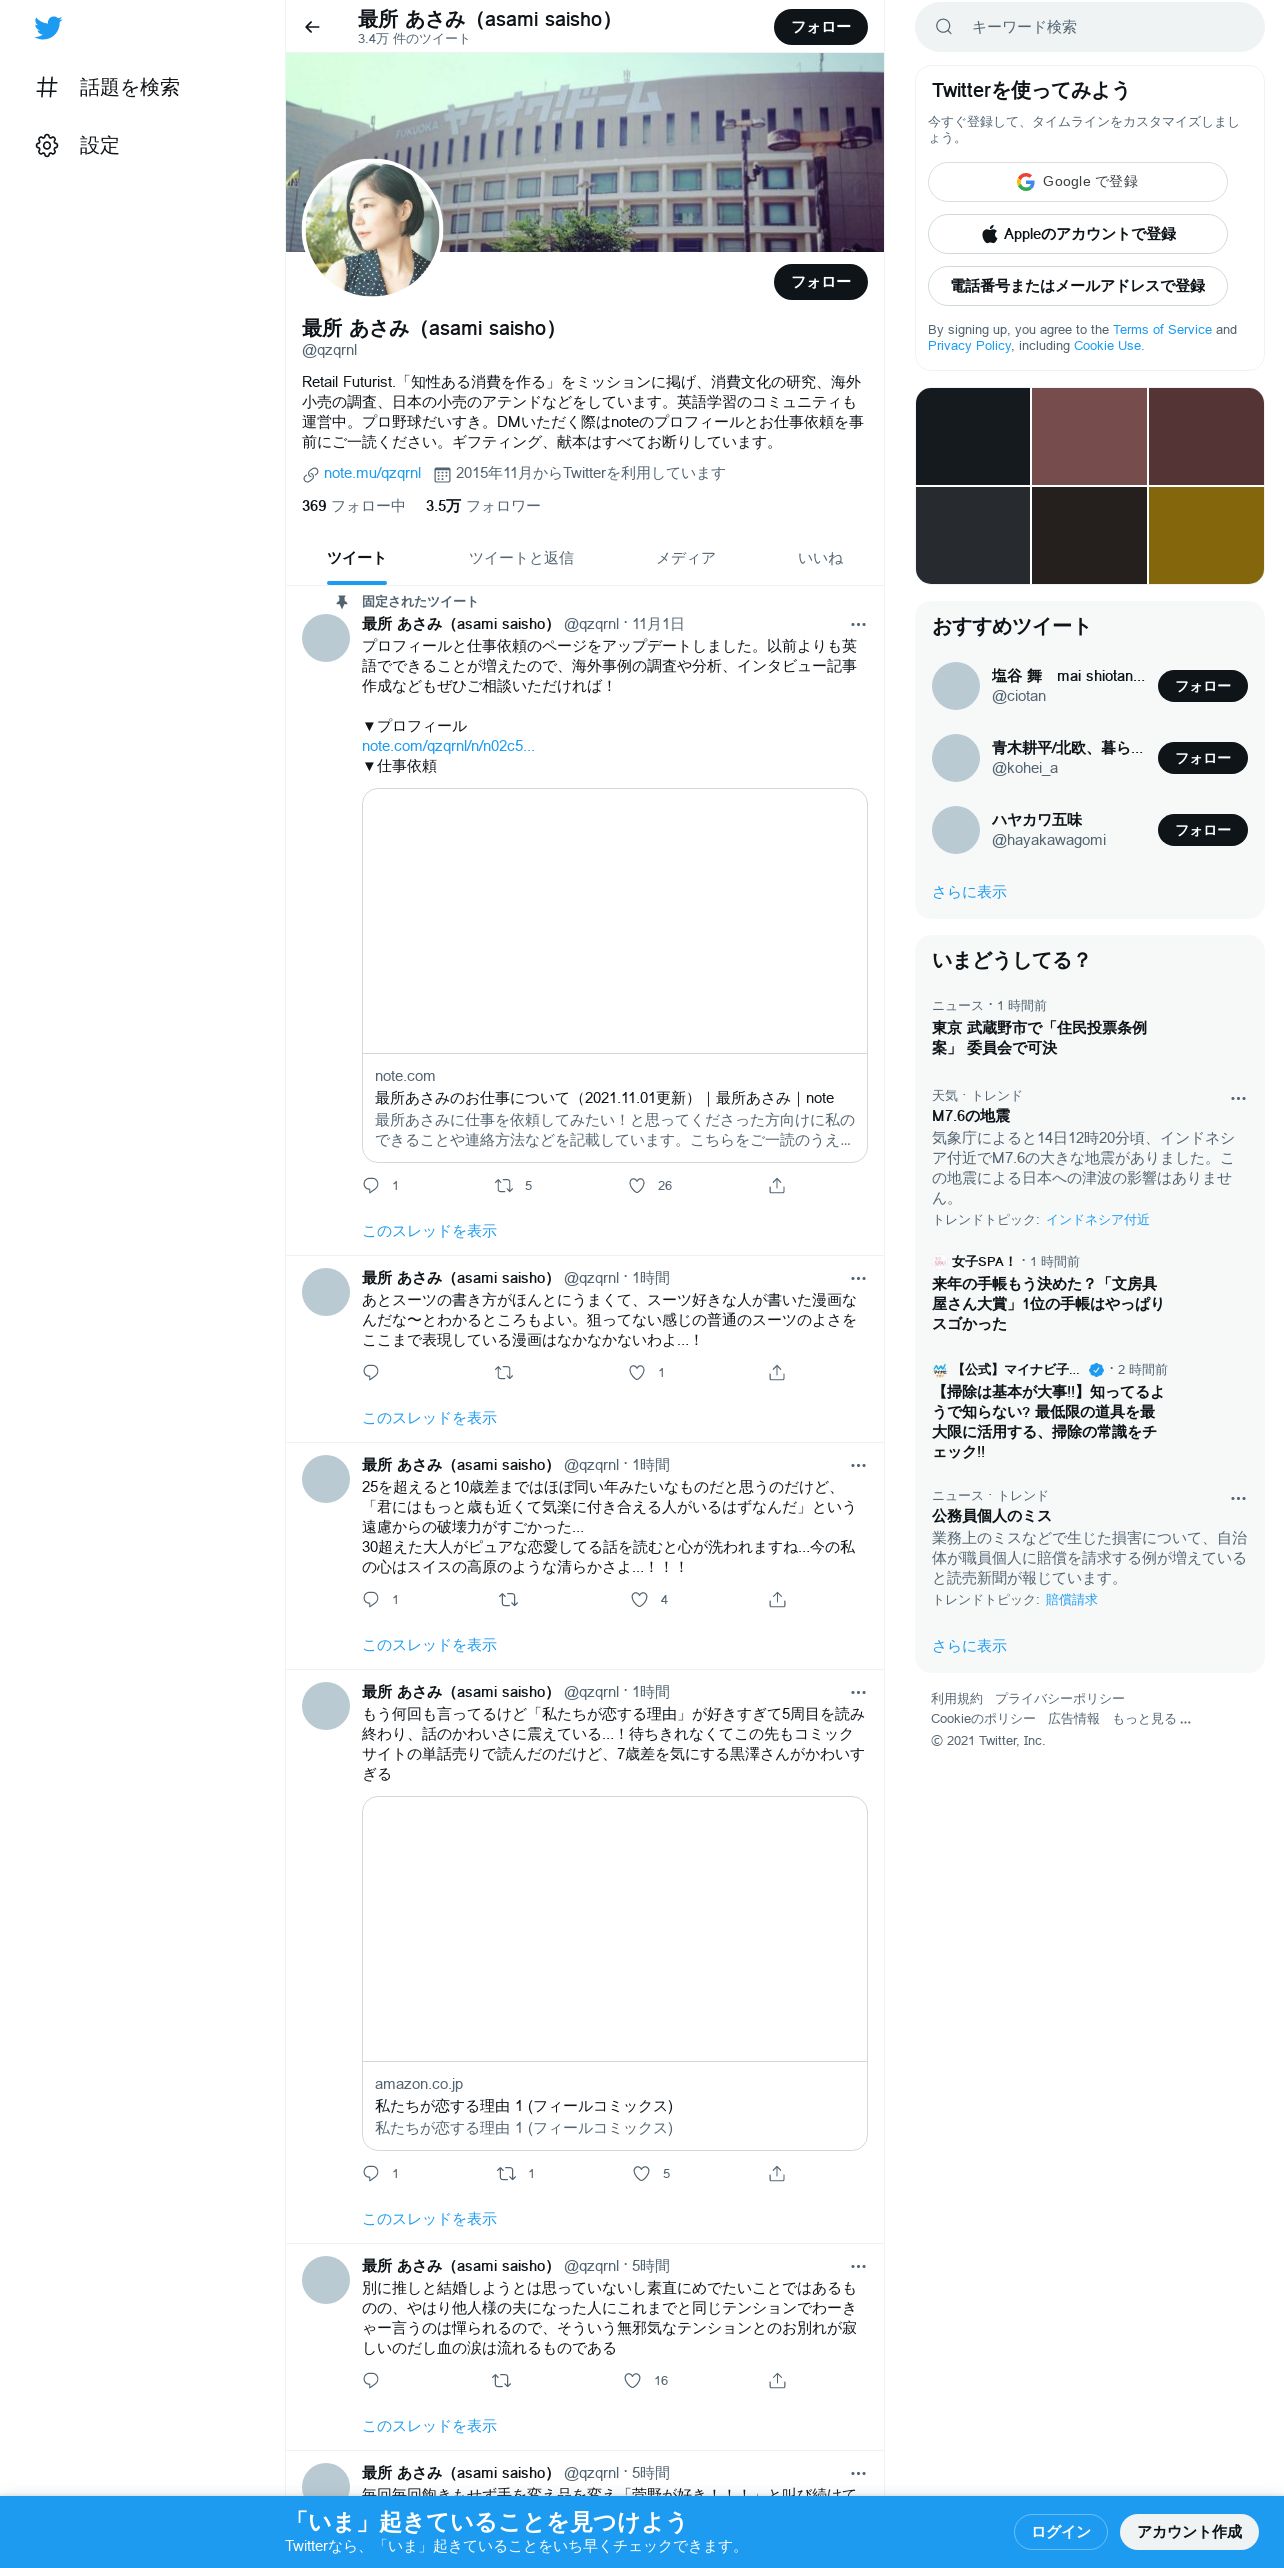Viewport: 1284px width, 2568px height.
Task: Click the Twitter bird logo
Action: point(48,27)
